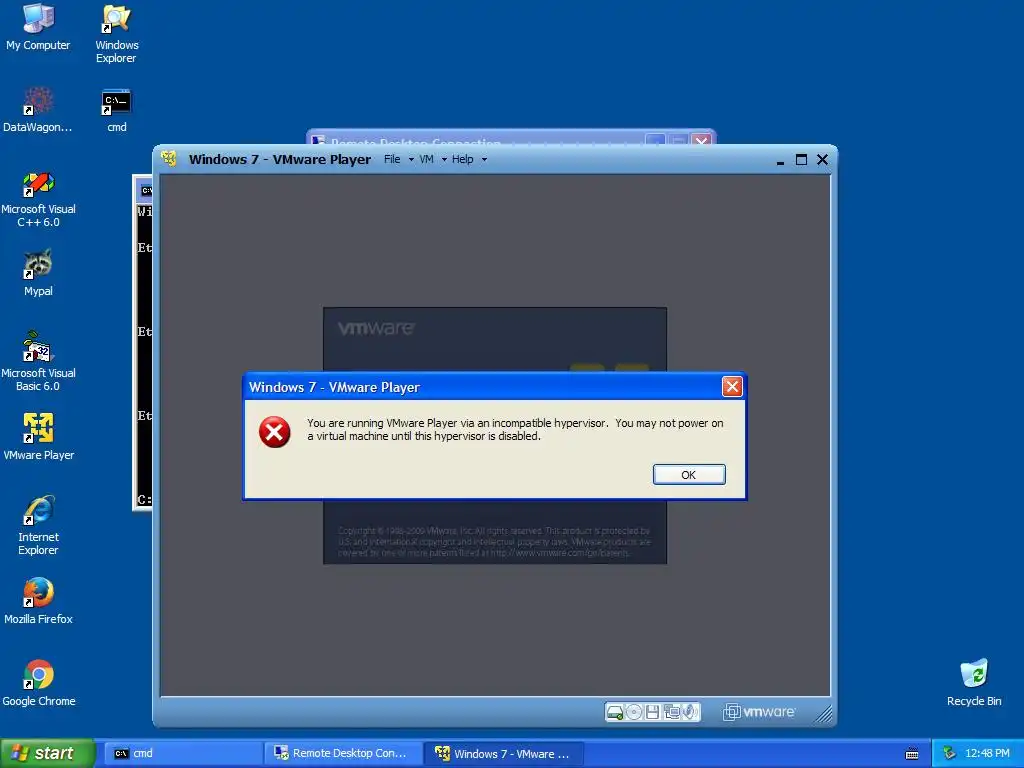Close the error dialog with the red X
Screen dimensions: 1024x768
pos(732,387)
